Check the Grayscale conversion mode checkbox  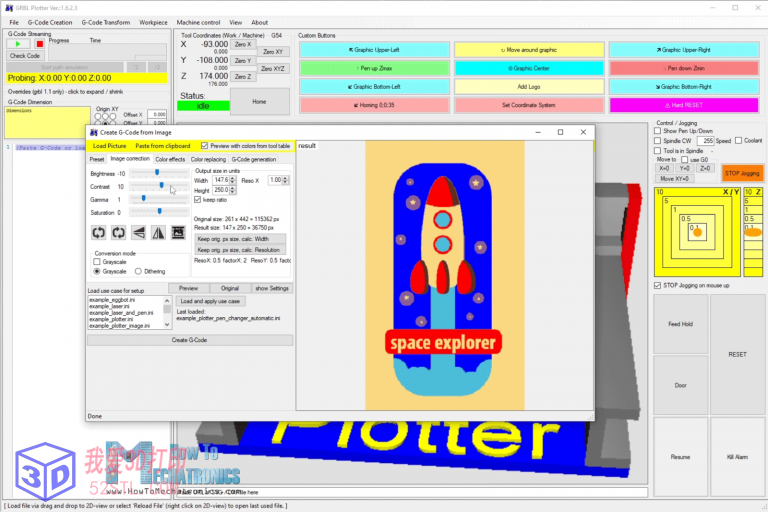coord(97,262)
